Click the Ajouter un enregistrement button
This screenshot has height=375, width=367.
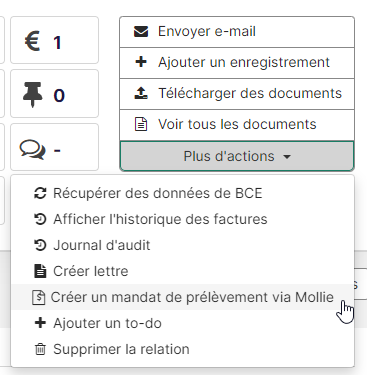[x=237, y=63]
